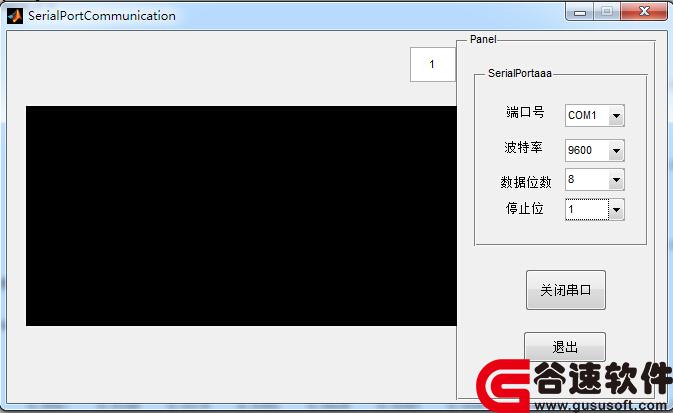Click the 波特率 label

pos(524,147)
